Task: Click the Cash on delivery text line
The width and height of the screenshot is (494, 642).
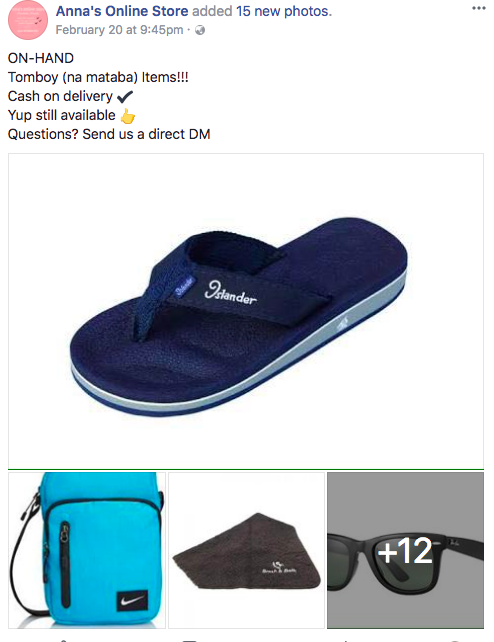Action: (60, 96)
